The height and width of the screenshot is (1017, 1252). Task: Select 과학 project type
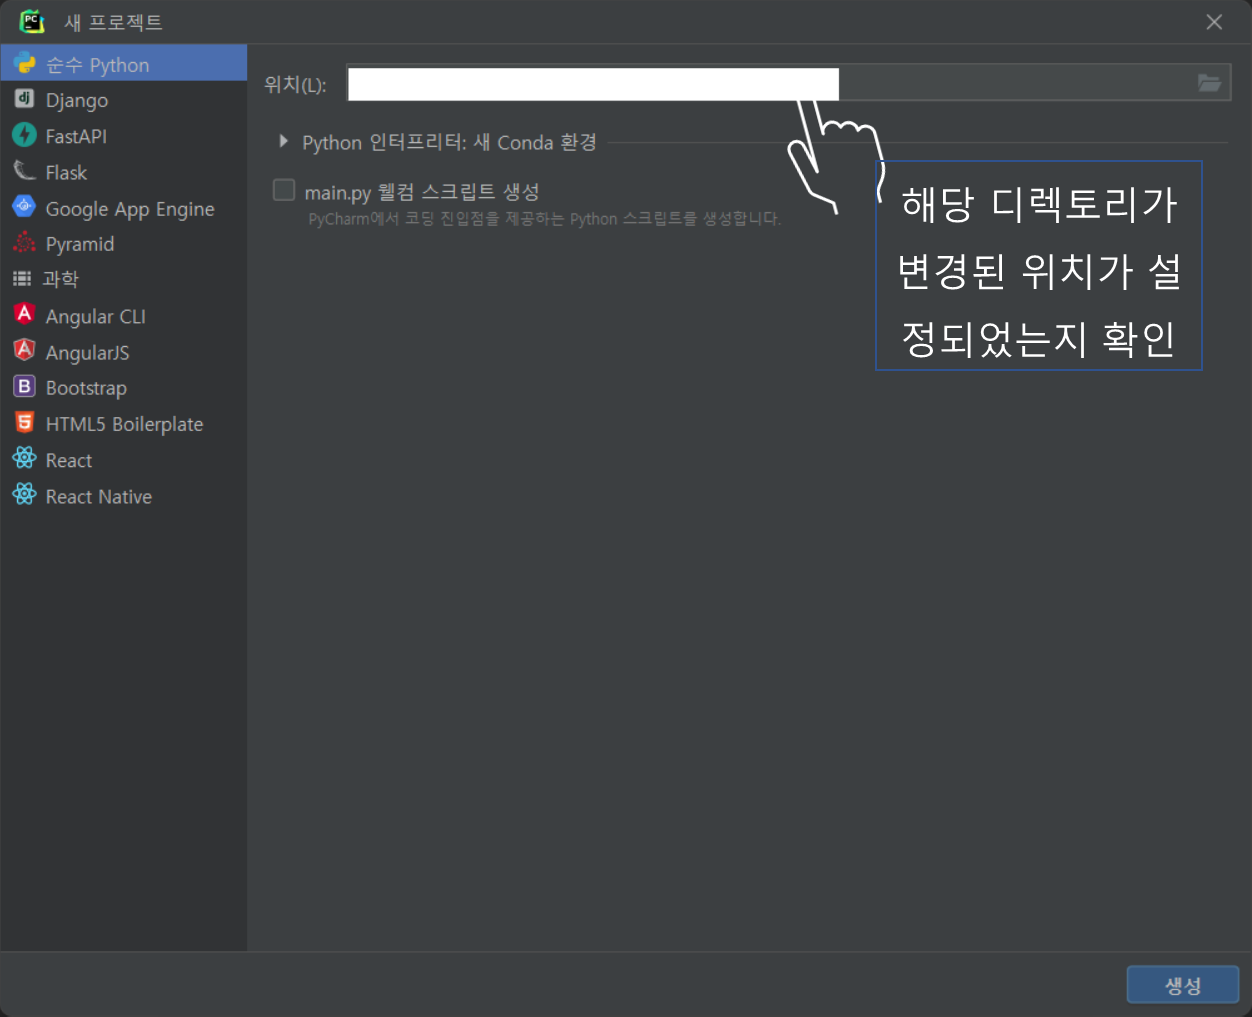[124, 280]
